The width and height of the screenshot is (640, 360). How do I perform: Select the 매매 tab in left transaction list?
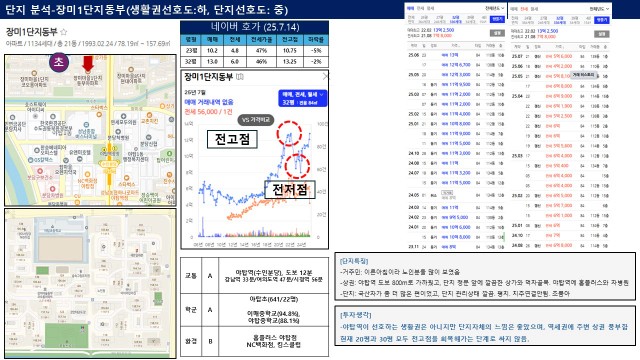pos(411,8)
